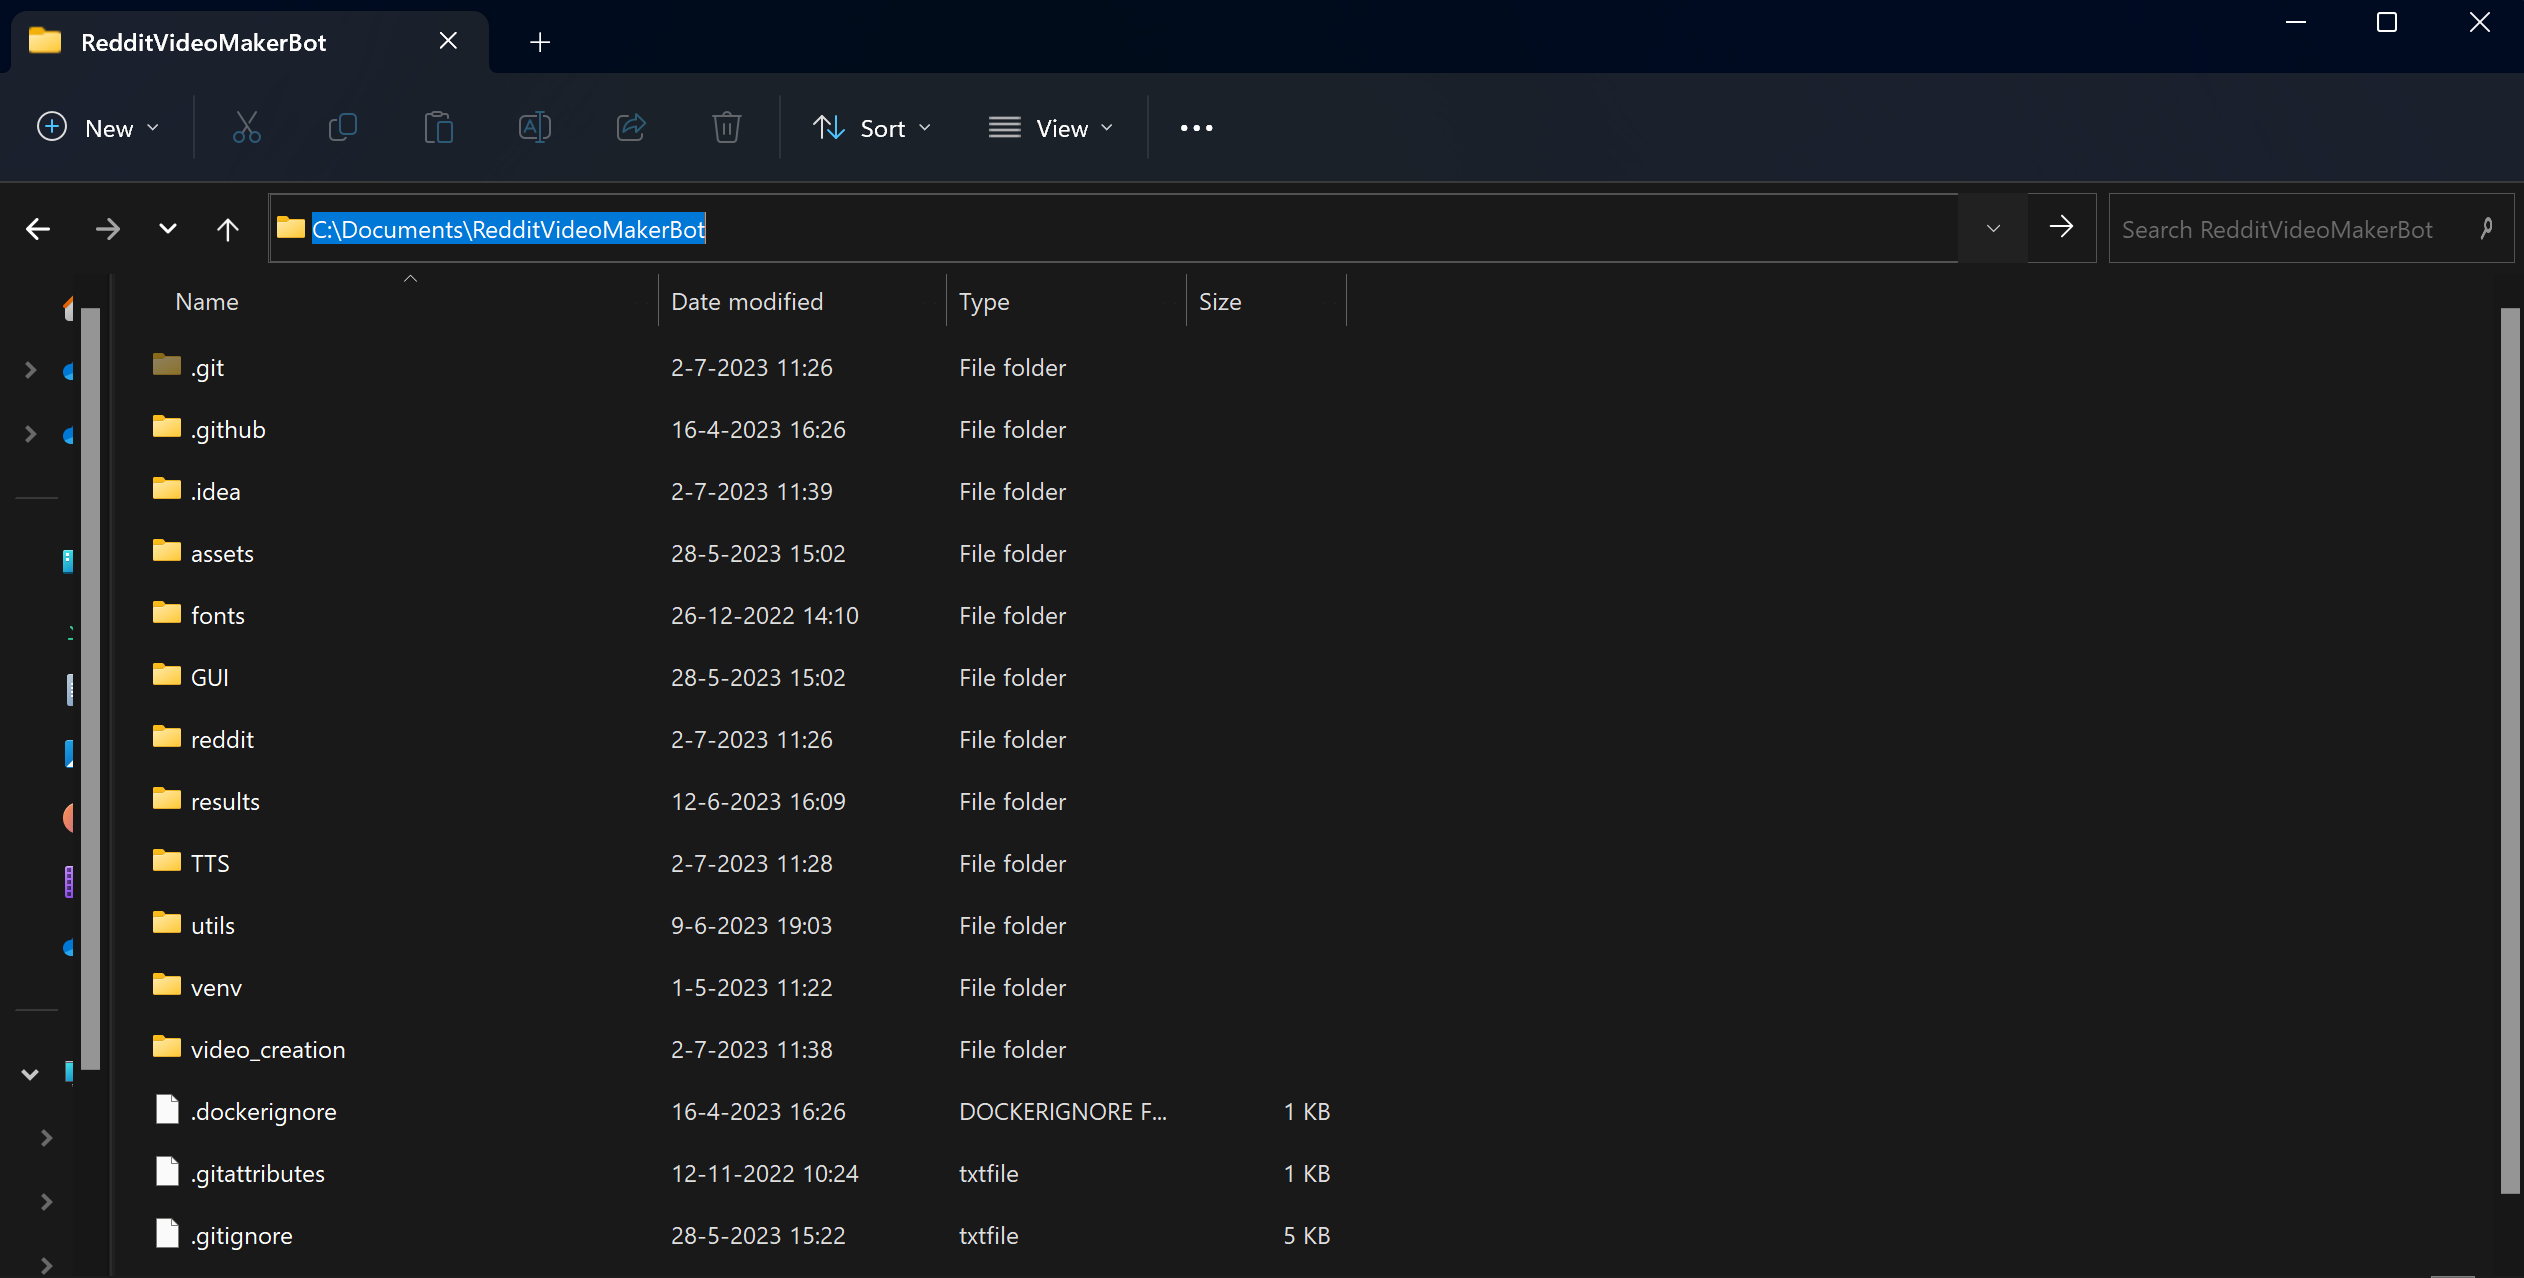Select the video_creation folder name

coord(268,1050)
